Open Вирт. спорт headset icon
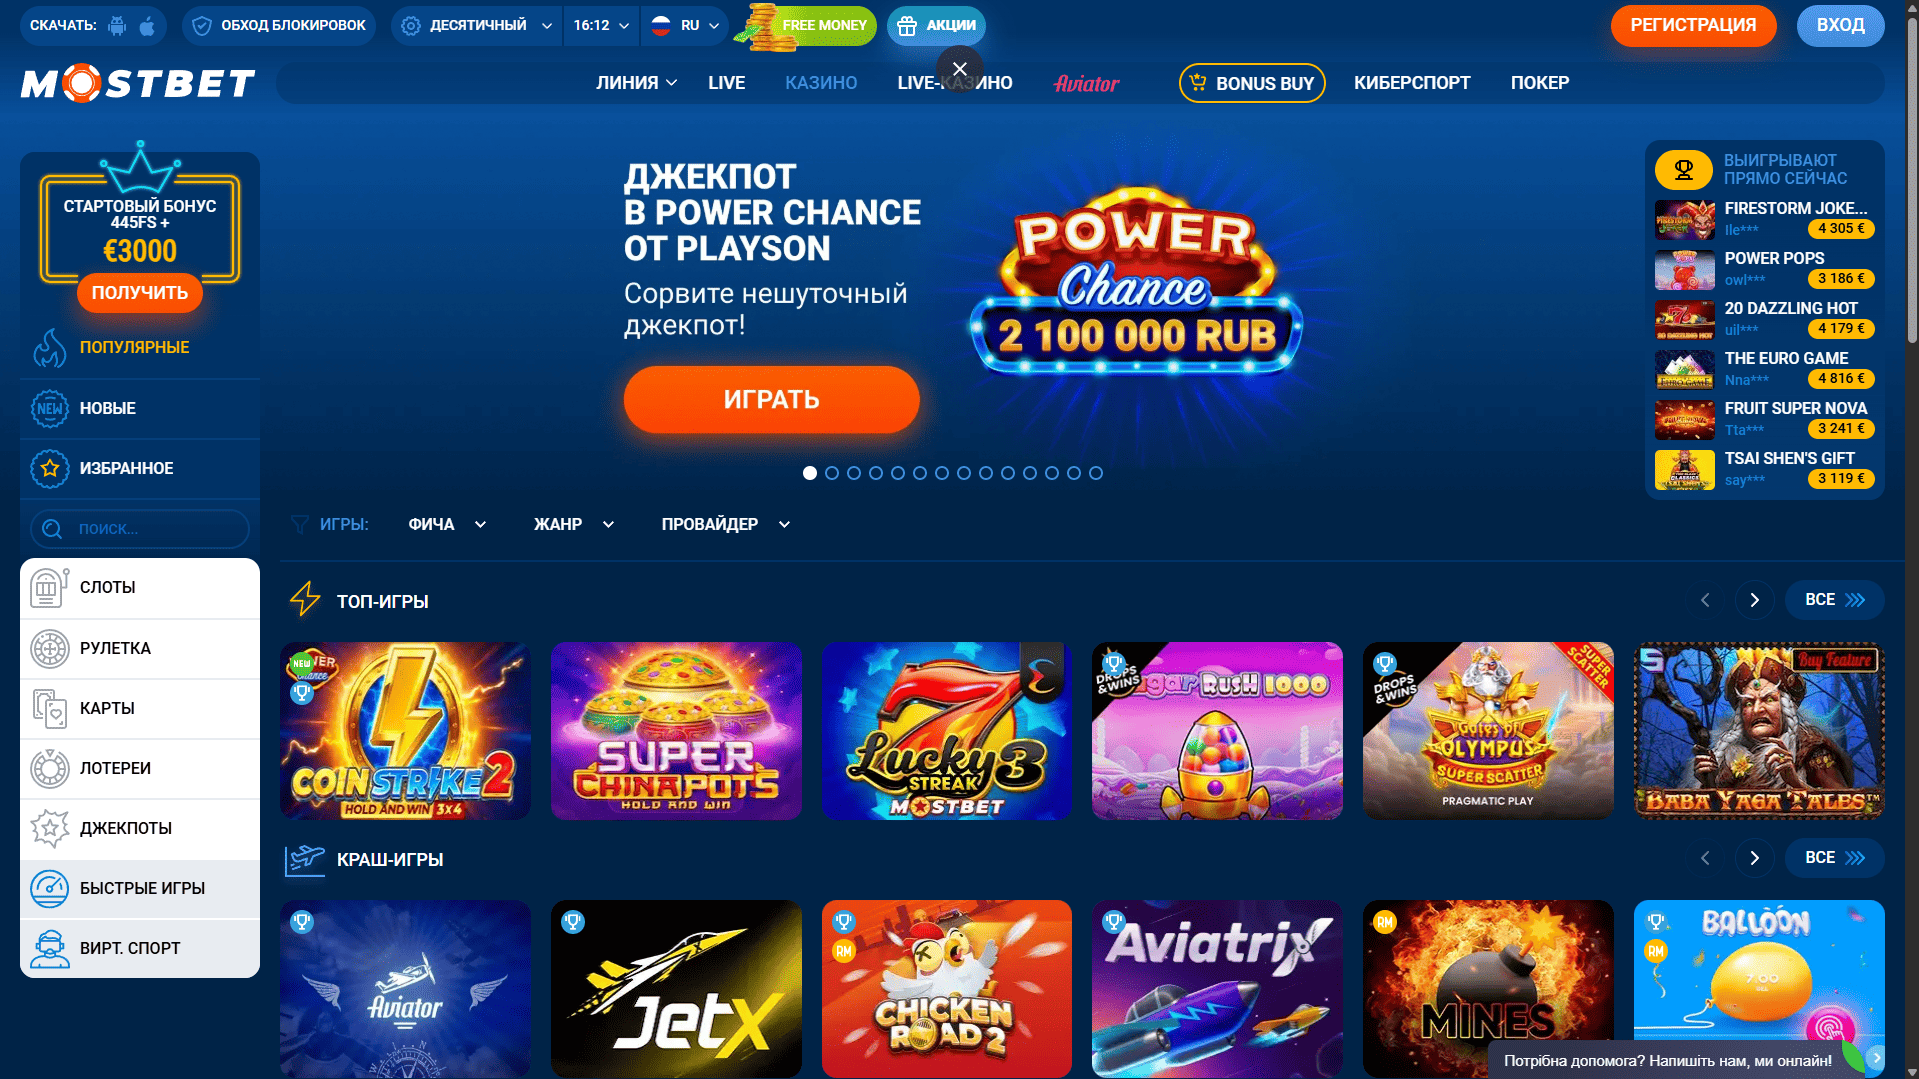The width and height of the screenshot is (1919, 1079). (x=49, y=948)
